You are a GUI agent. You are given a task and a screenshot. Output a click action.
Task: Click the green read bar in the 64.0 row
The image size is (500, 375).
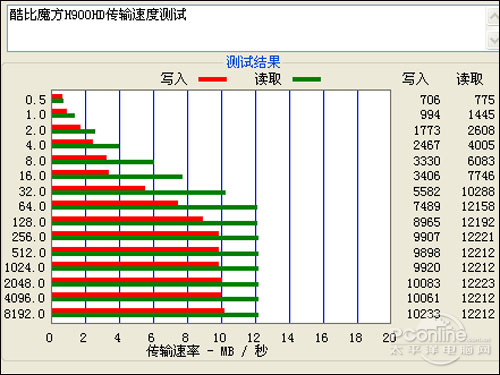[154, 208]
